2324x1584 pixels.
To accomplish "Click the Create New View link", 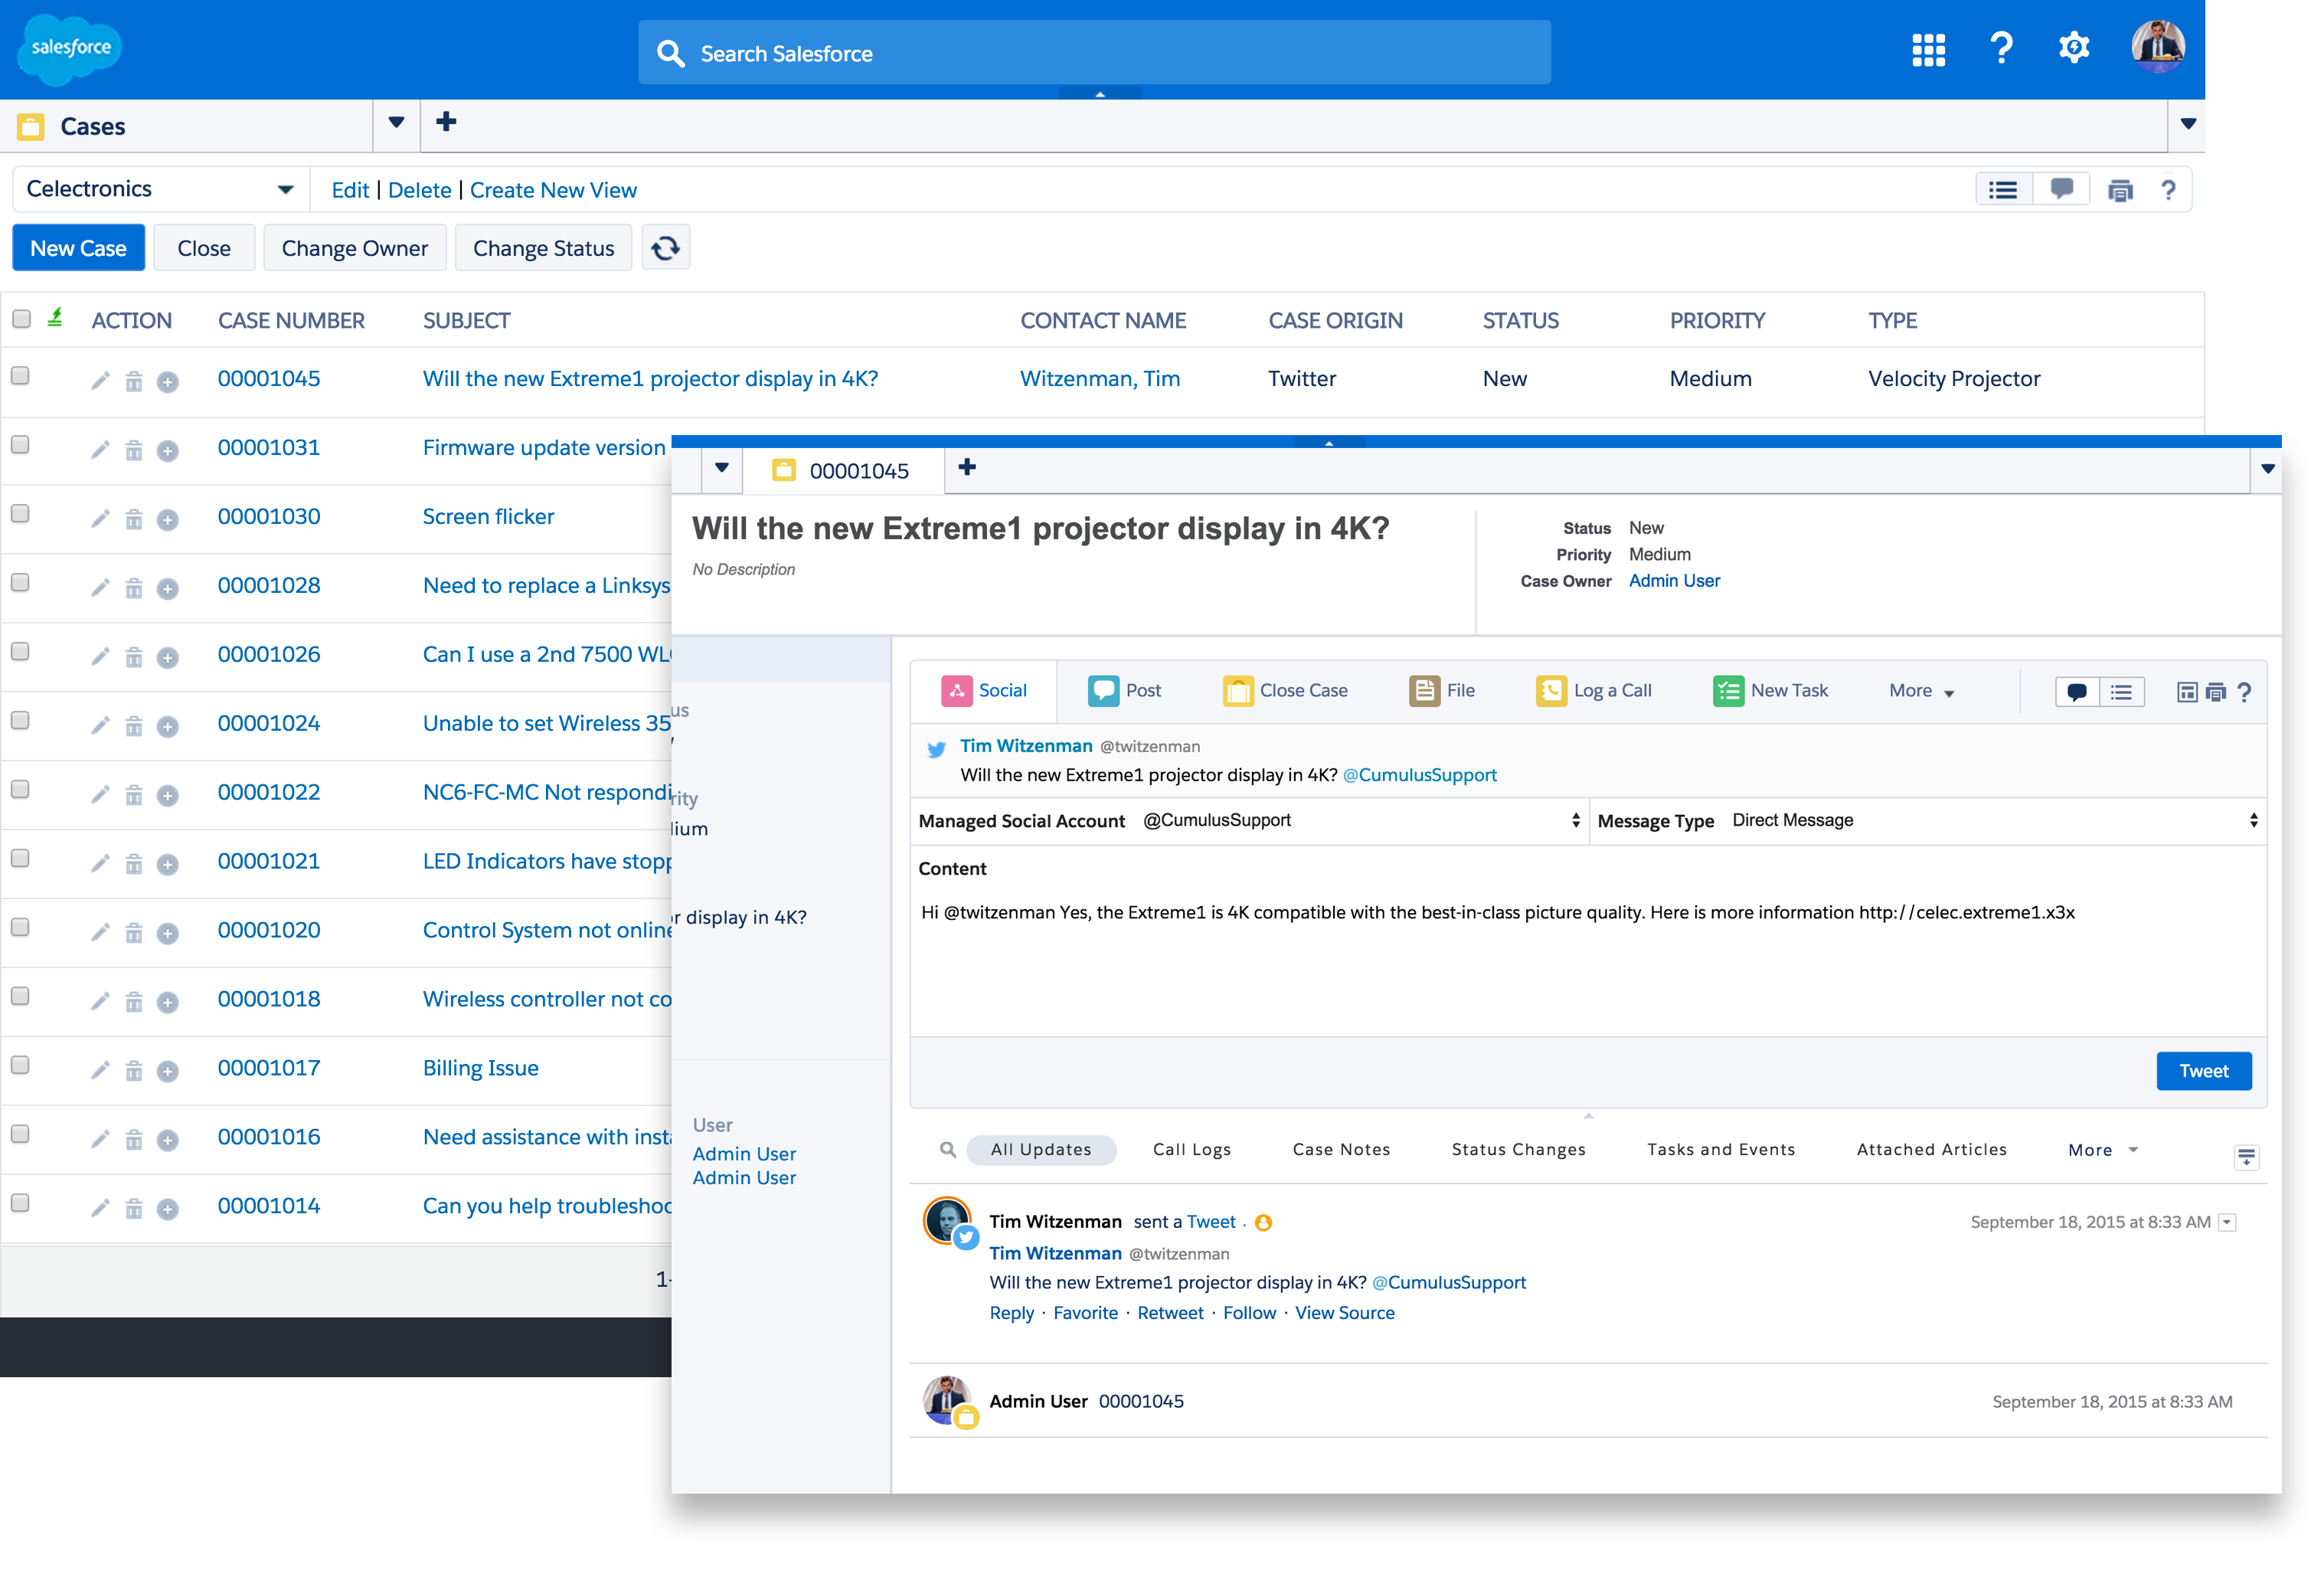I will point(553,190).
